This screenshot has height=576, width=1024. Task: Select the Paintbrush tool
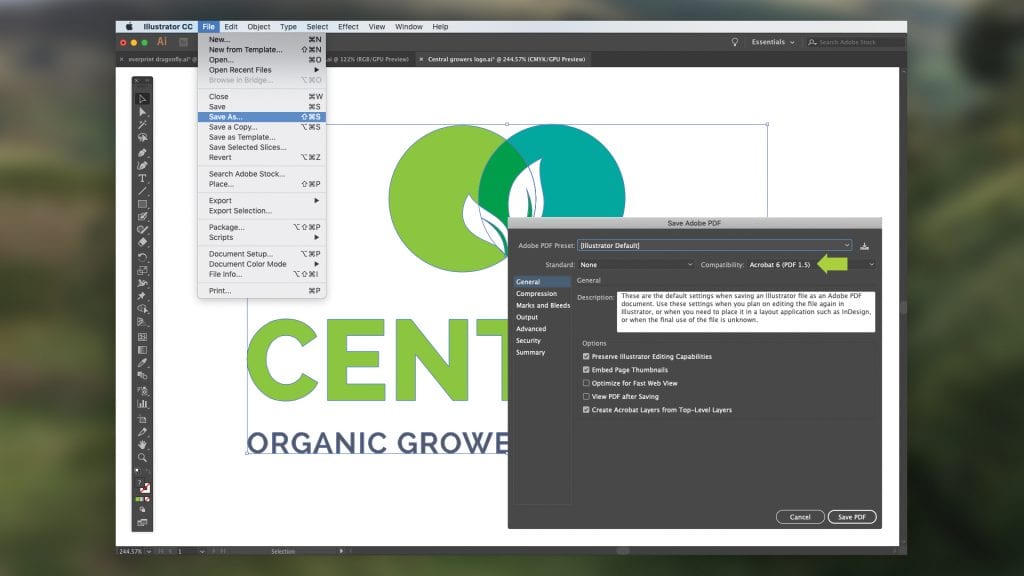142,216
